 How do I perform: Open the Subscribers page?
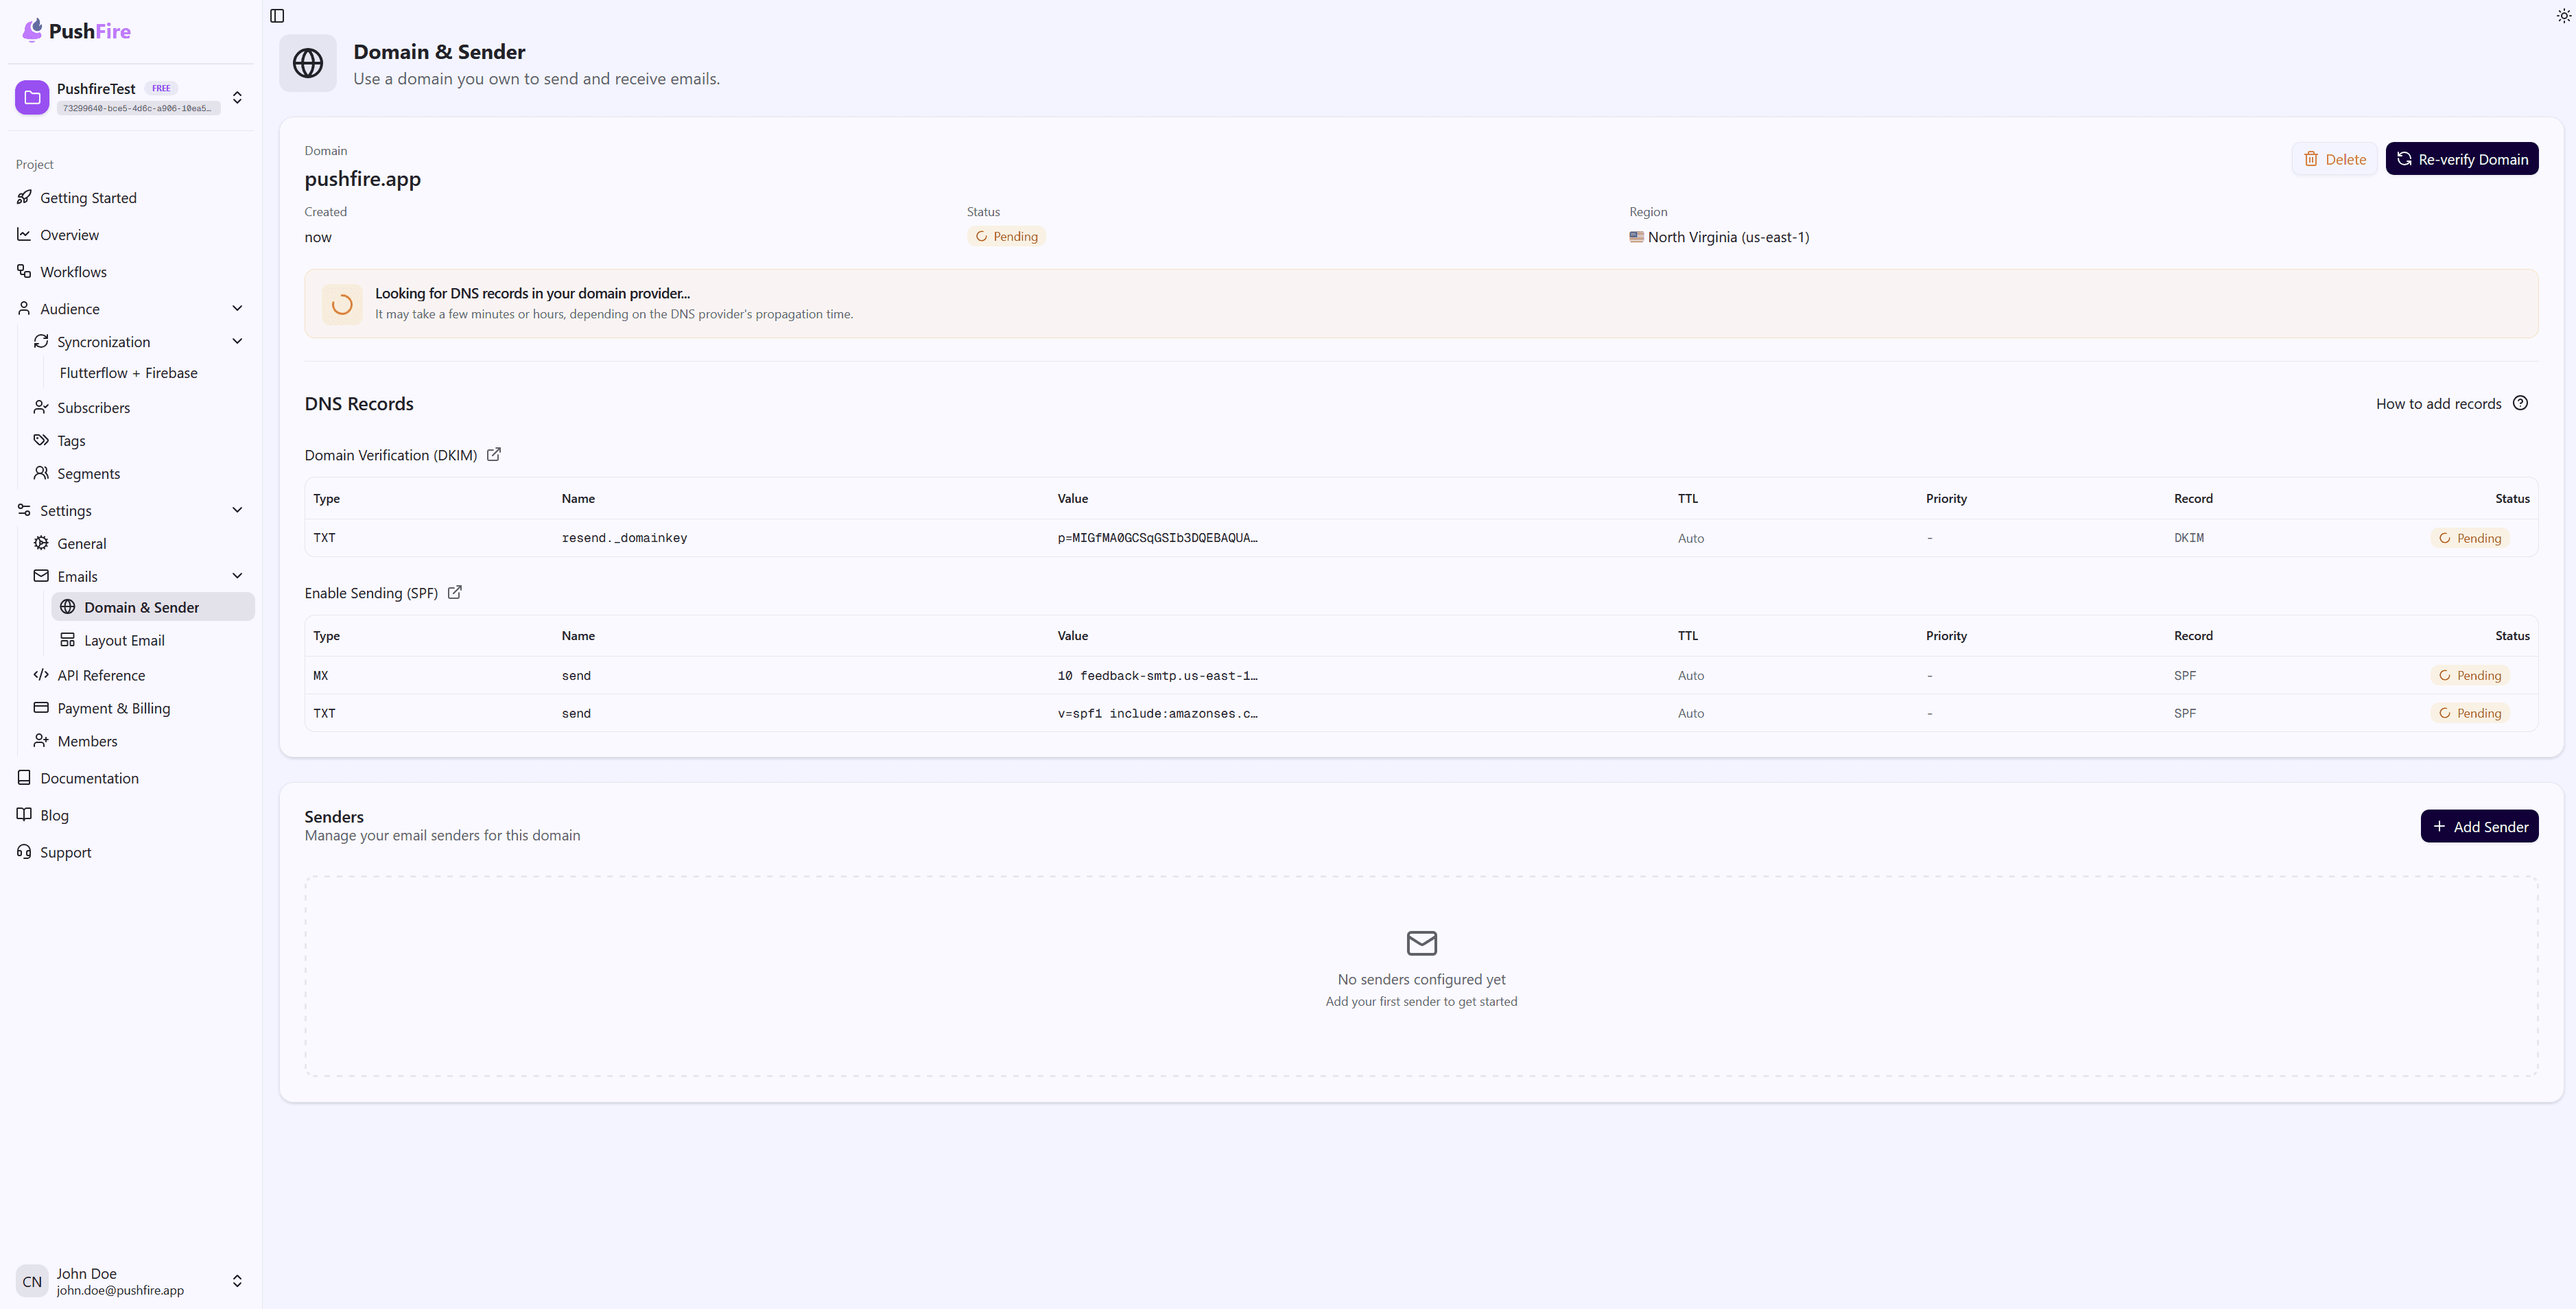93,407
